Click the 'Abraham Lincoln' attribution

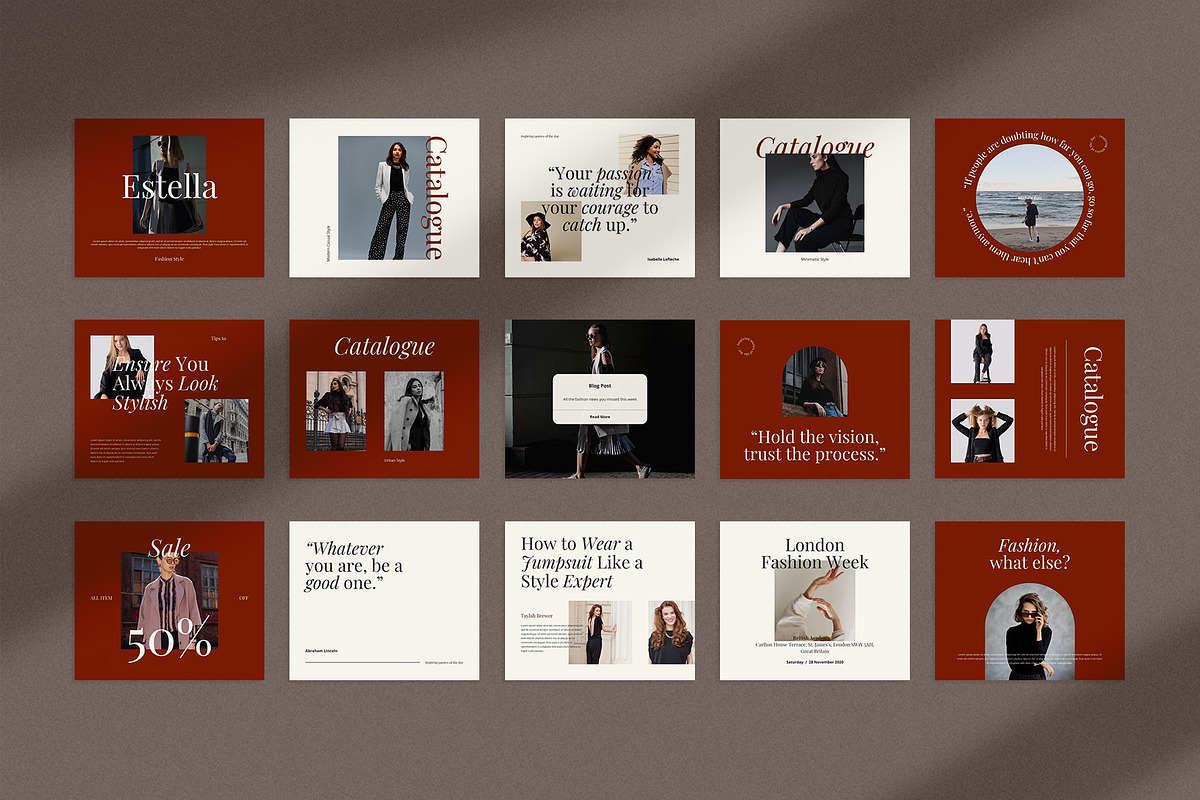click(x=321, y=650)
